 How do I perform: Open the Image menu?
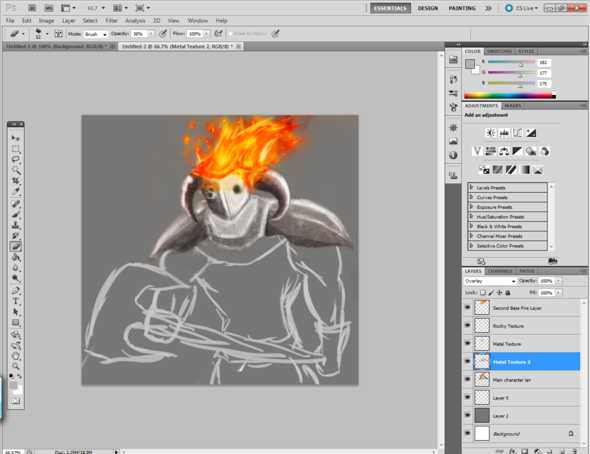(46, 21)
